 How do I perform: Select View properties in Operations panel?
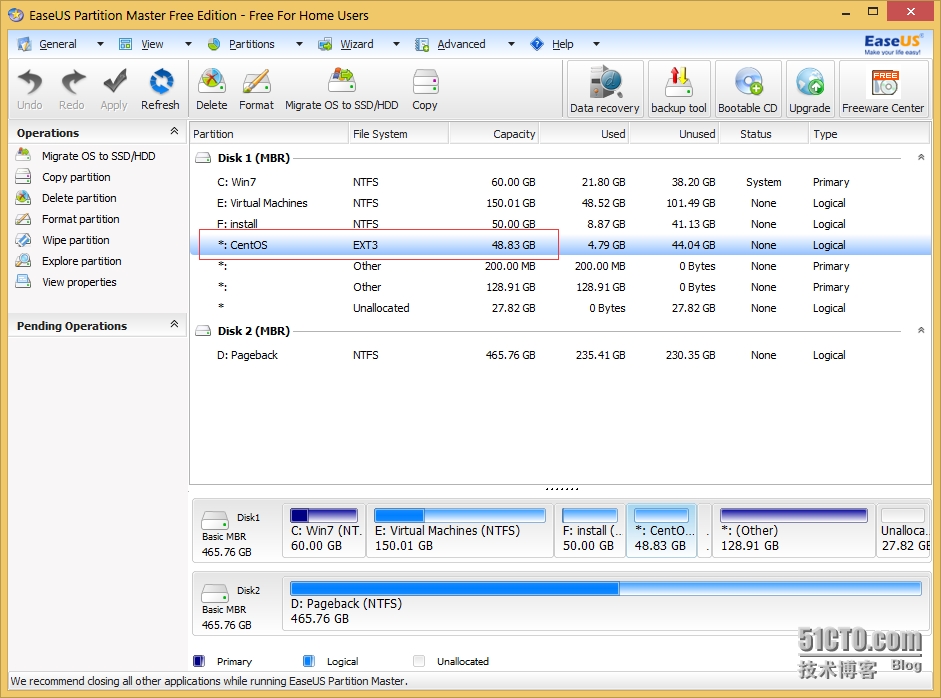click(79, 282)
